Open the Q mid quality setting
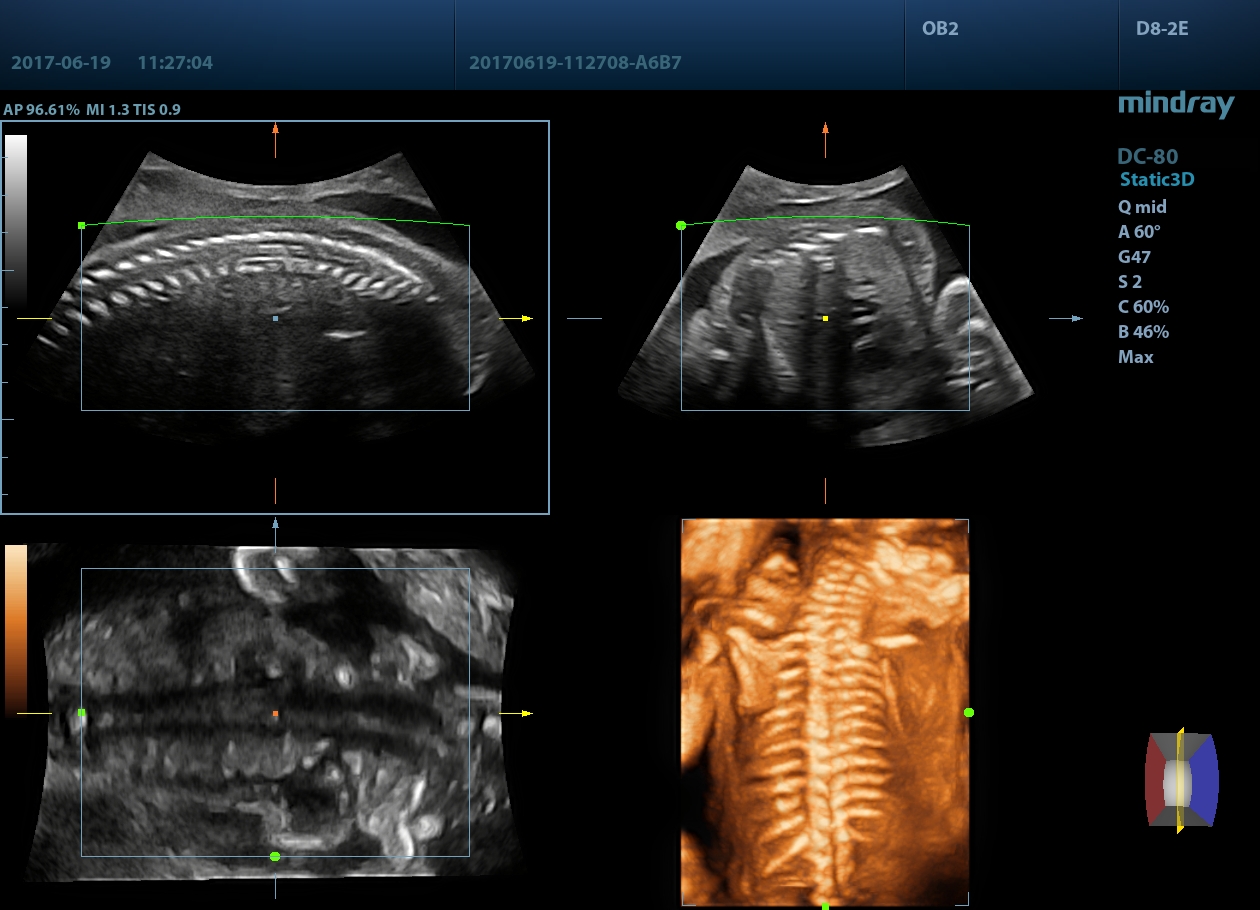Viewport: 1260px width, 910px height. point(1142,207)
